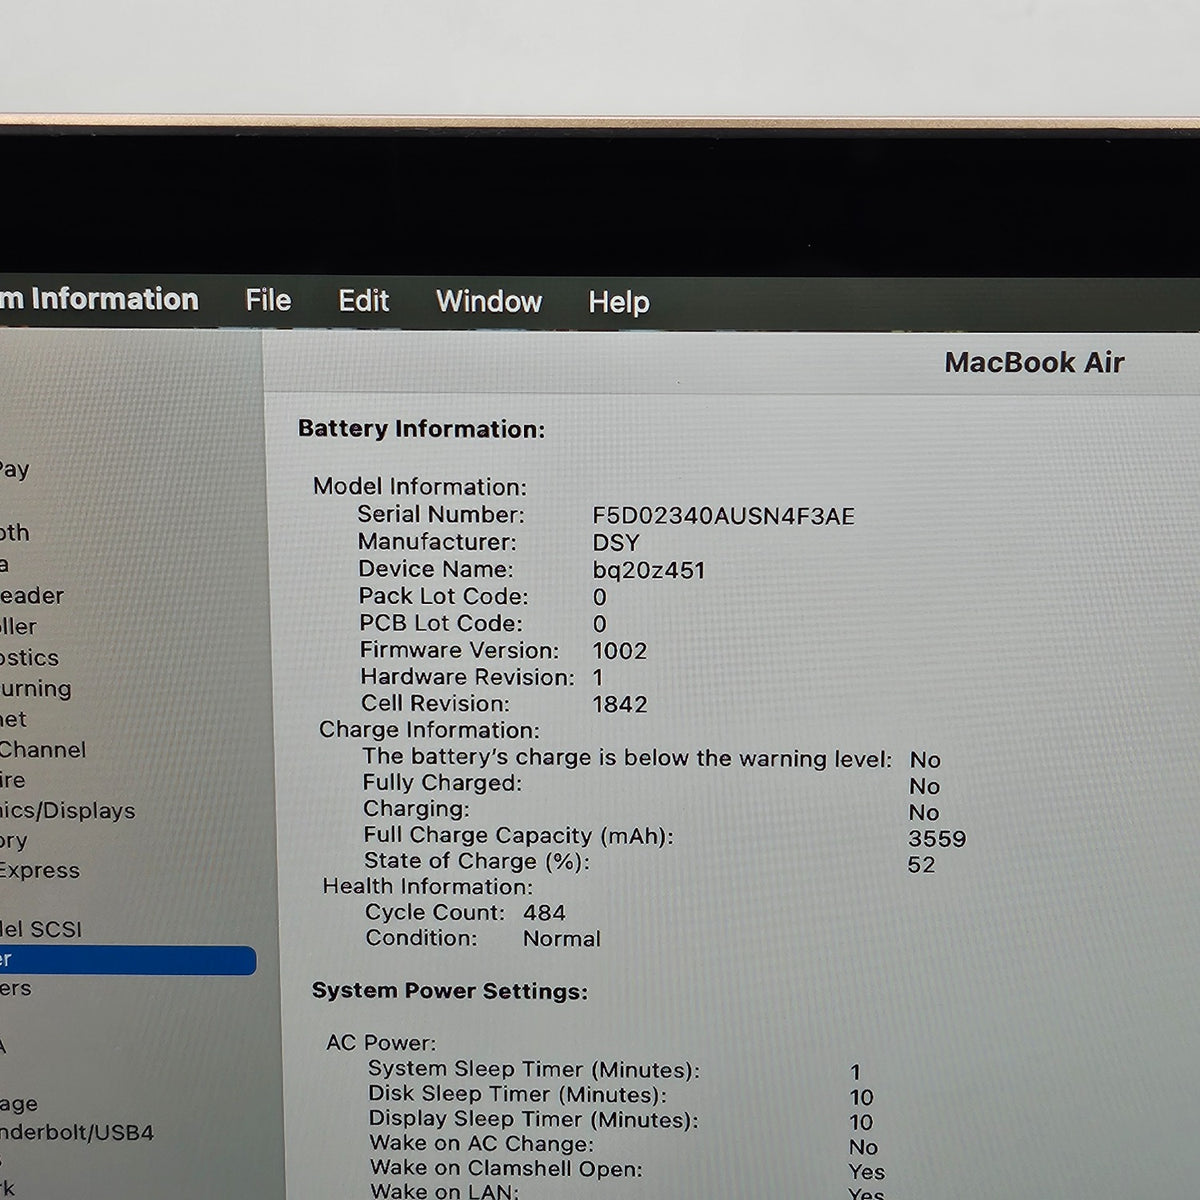
Task: Click the cycle count value 484
Action: coord(544,913)
